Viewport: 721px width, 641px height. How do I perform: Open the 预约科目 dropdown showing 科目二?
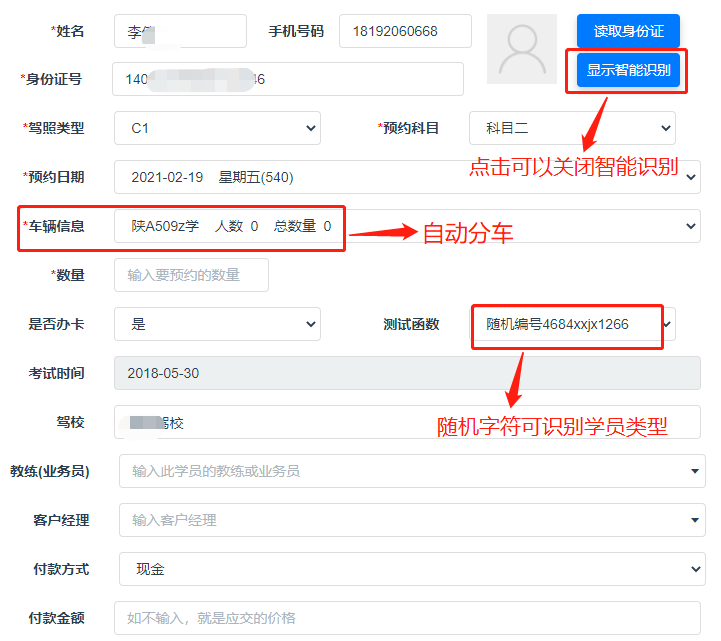[572, 128]
